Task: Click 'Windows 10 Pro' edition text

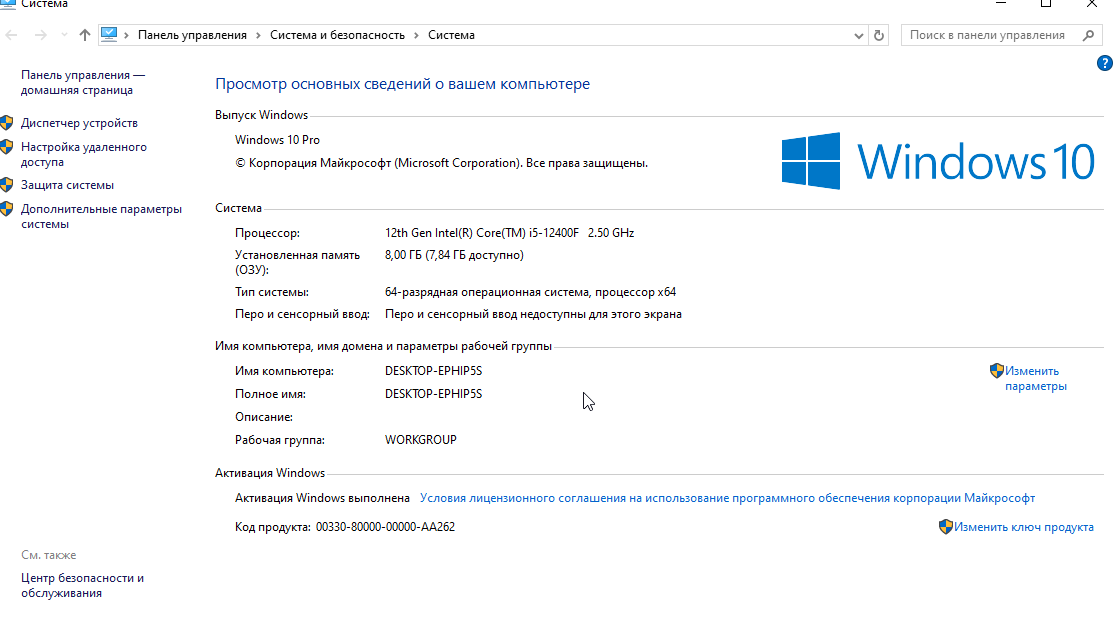Action: [x=278, y=140]
